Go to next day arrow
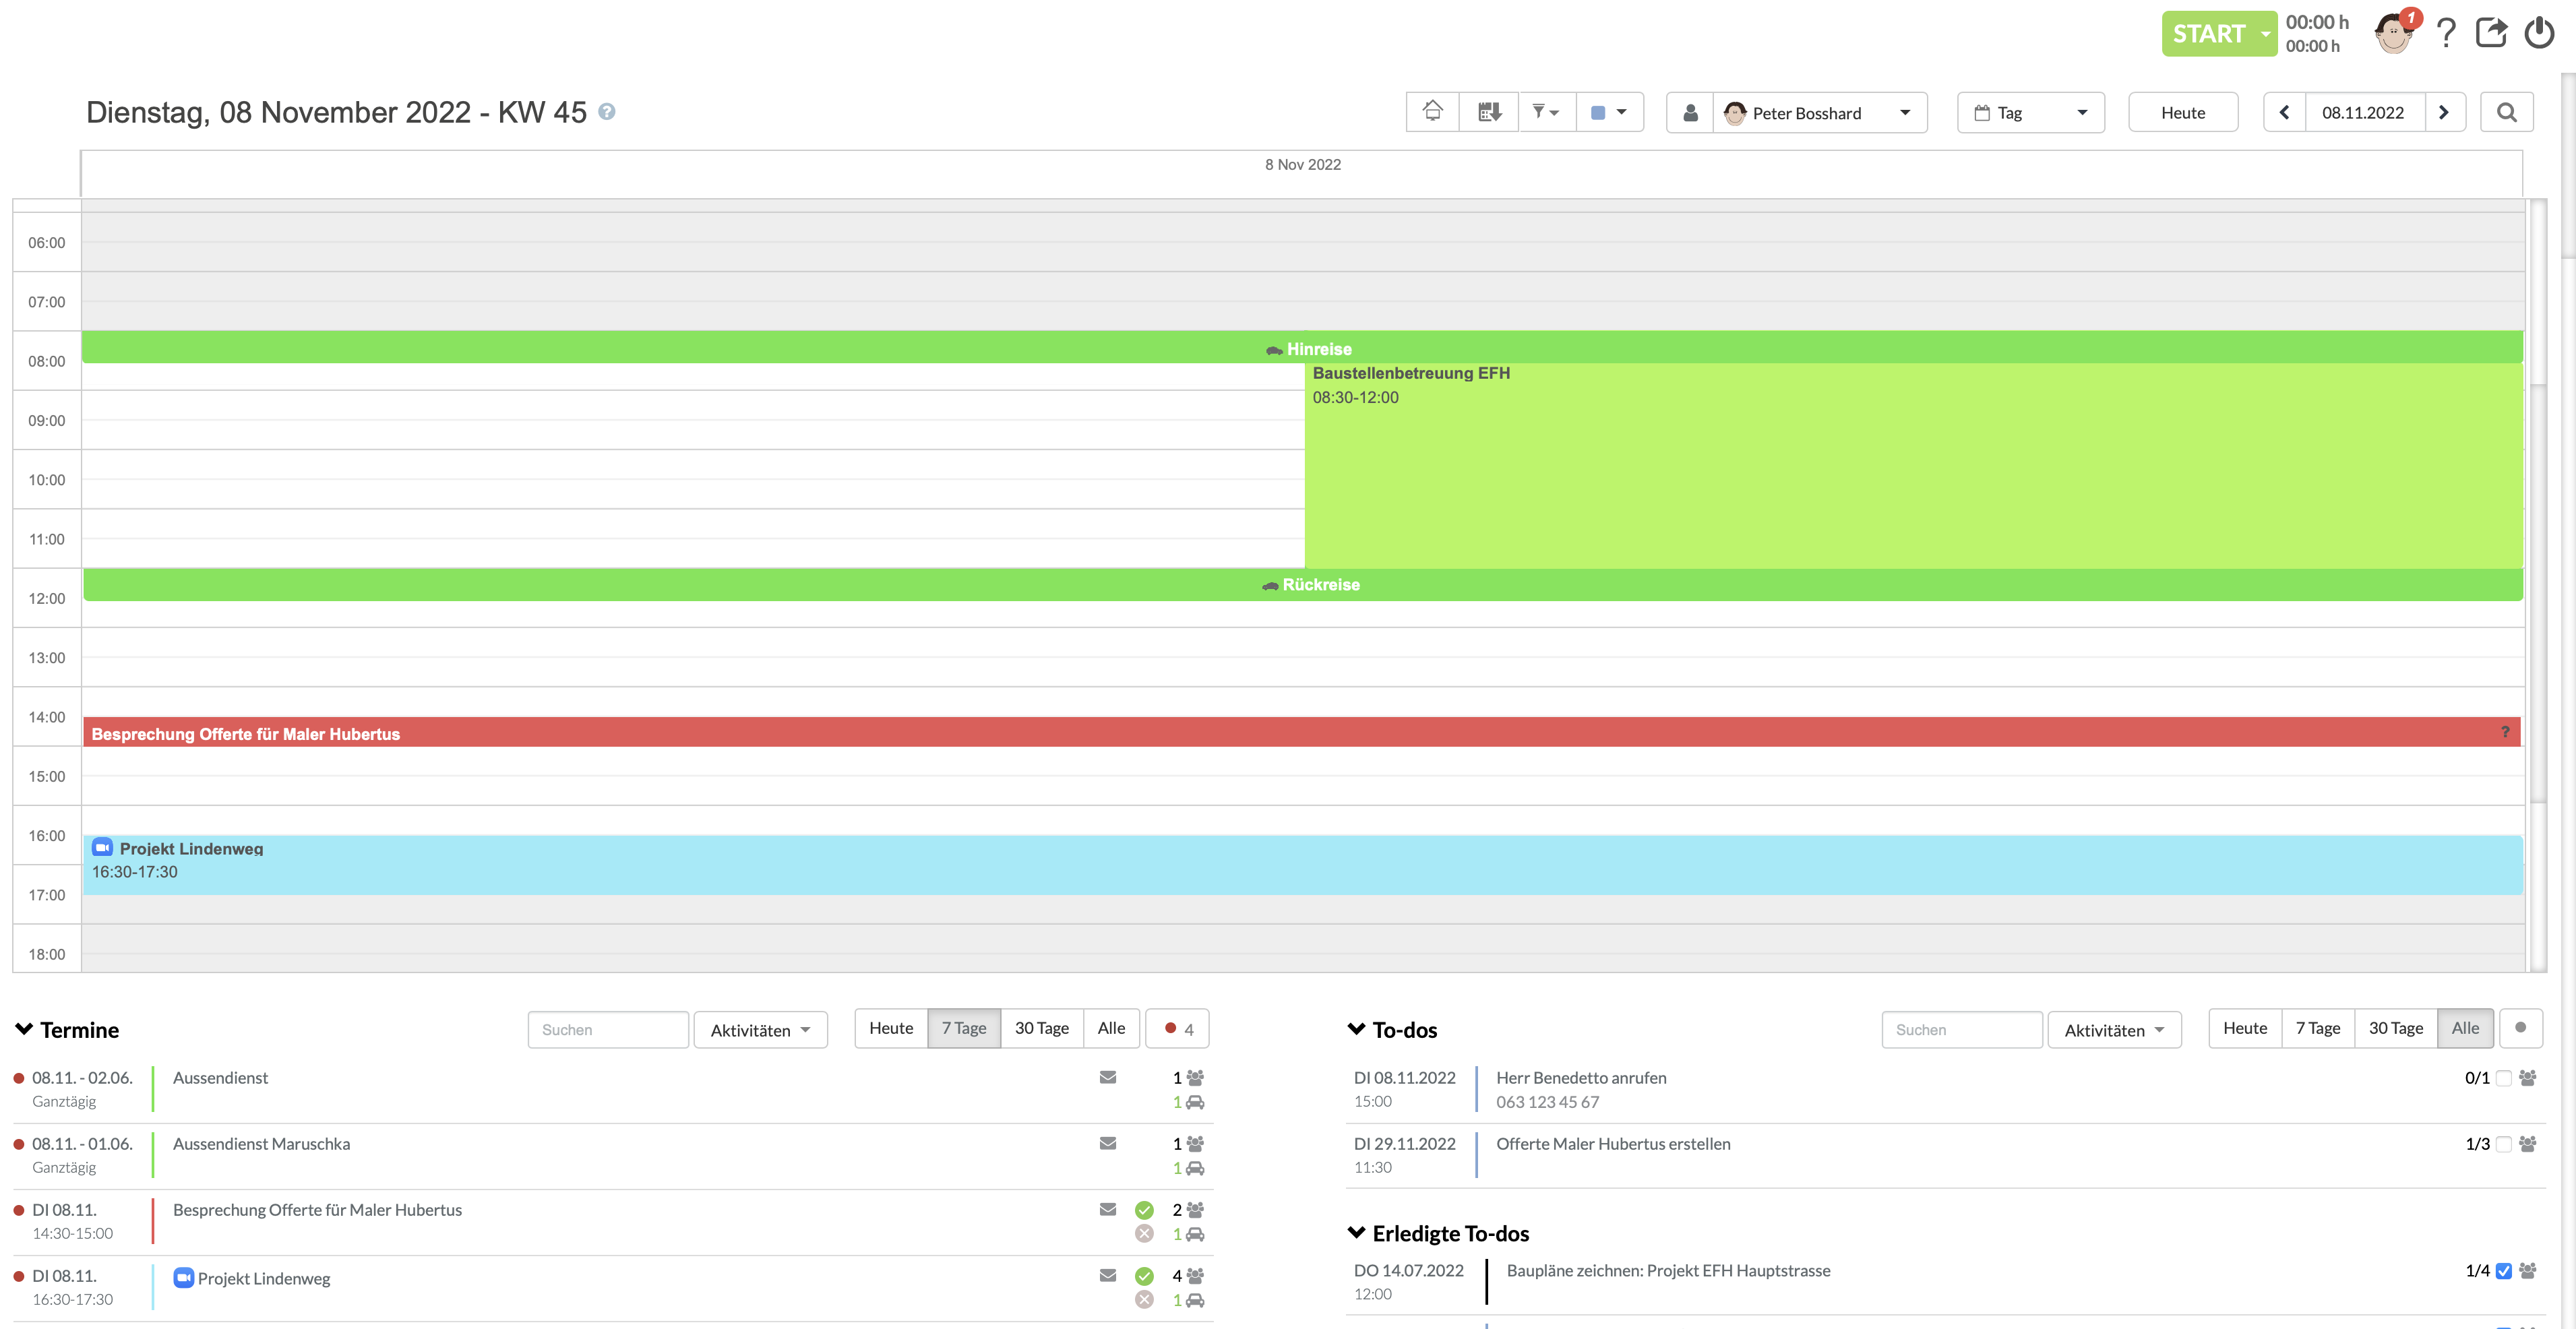 click(2444, 112)
